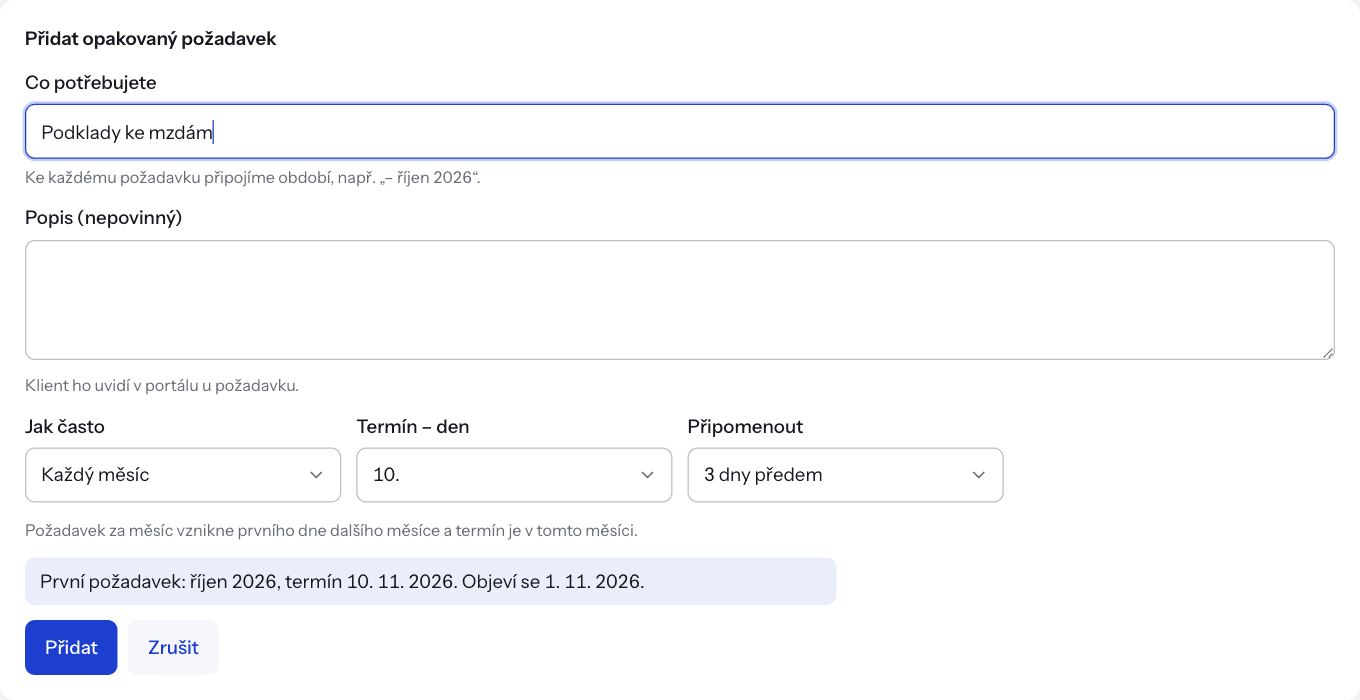Open the 'Termín – den' dropdown
1360x700 pixels.
tap(514, 475)
